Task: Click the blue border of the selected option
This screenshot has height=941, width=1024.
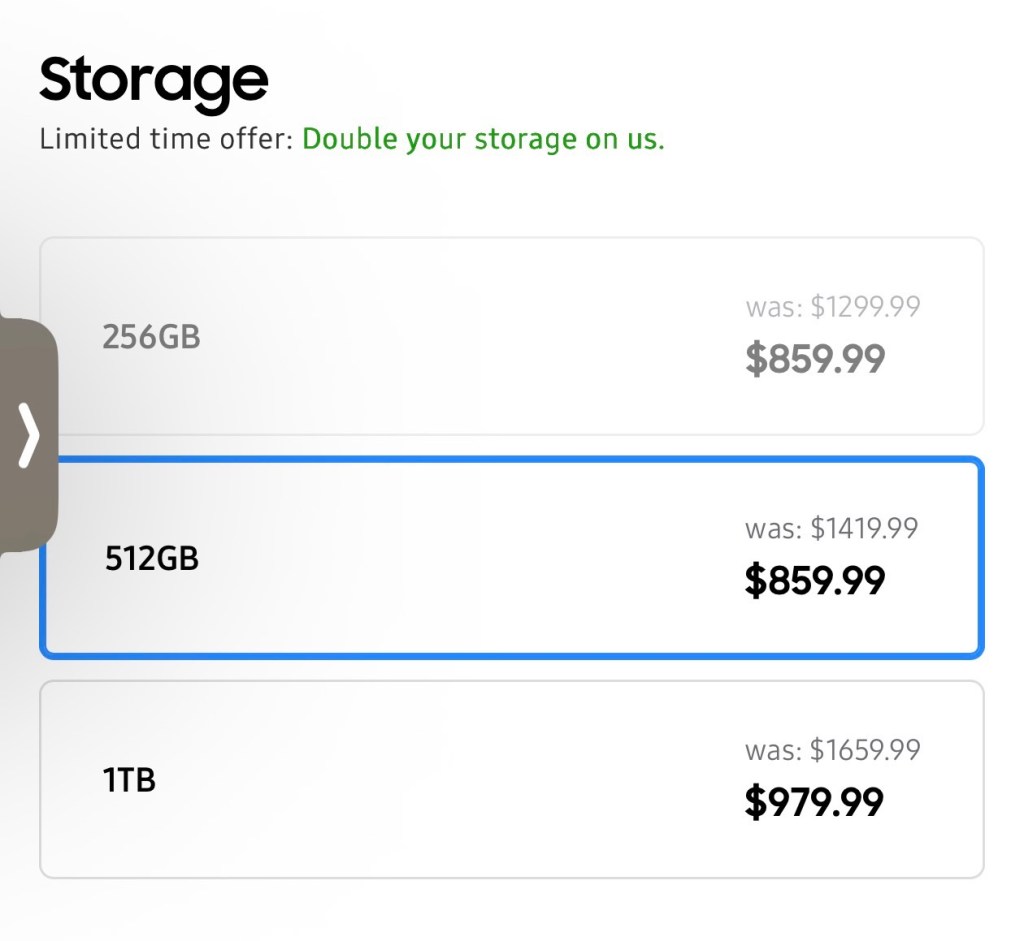Action: pyautogui.click(x=511, y=461)
